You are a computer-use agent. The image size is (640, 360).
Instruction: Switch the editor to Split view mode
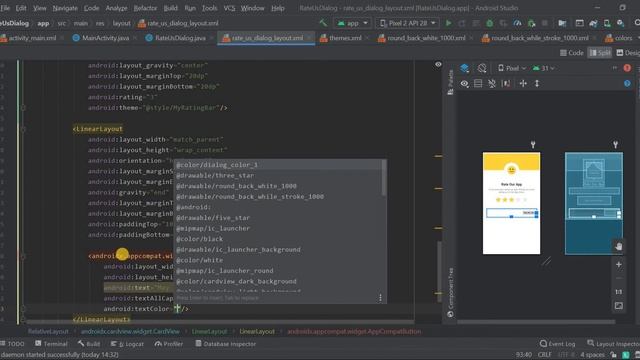600,53
